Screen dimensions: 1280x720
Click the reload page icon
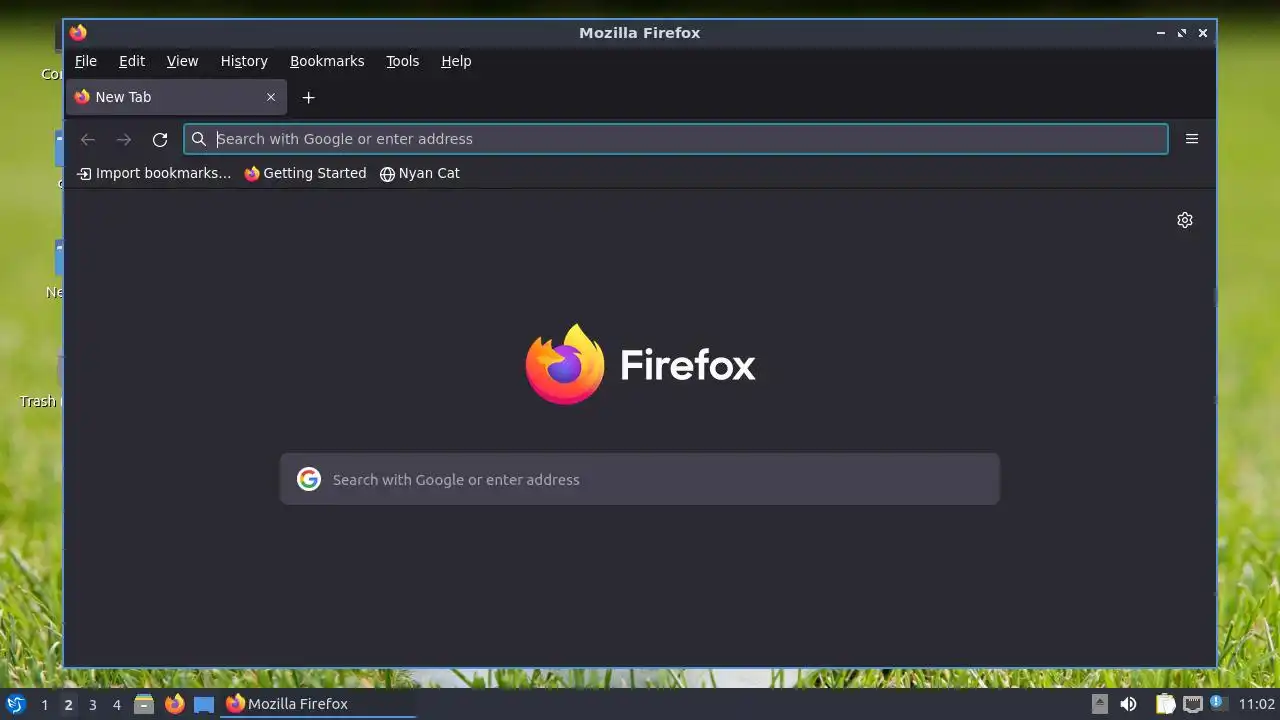(160, 139)
